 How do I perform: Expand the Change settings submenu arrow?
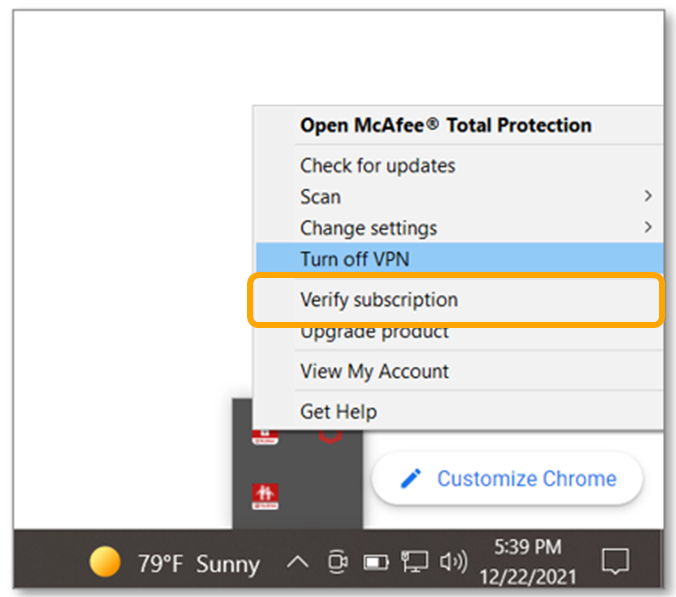pos(647,227)
